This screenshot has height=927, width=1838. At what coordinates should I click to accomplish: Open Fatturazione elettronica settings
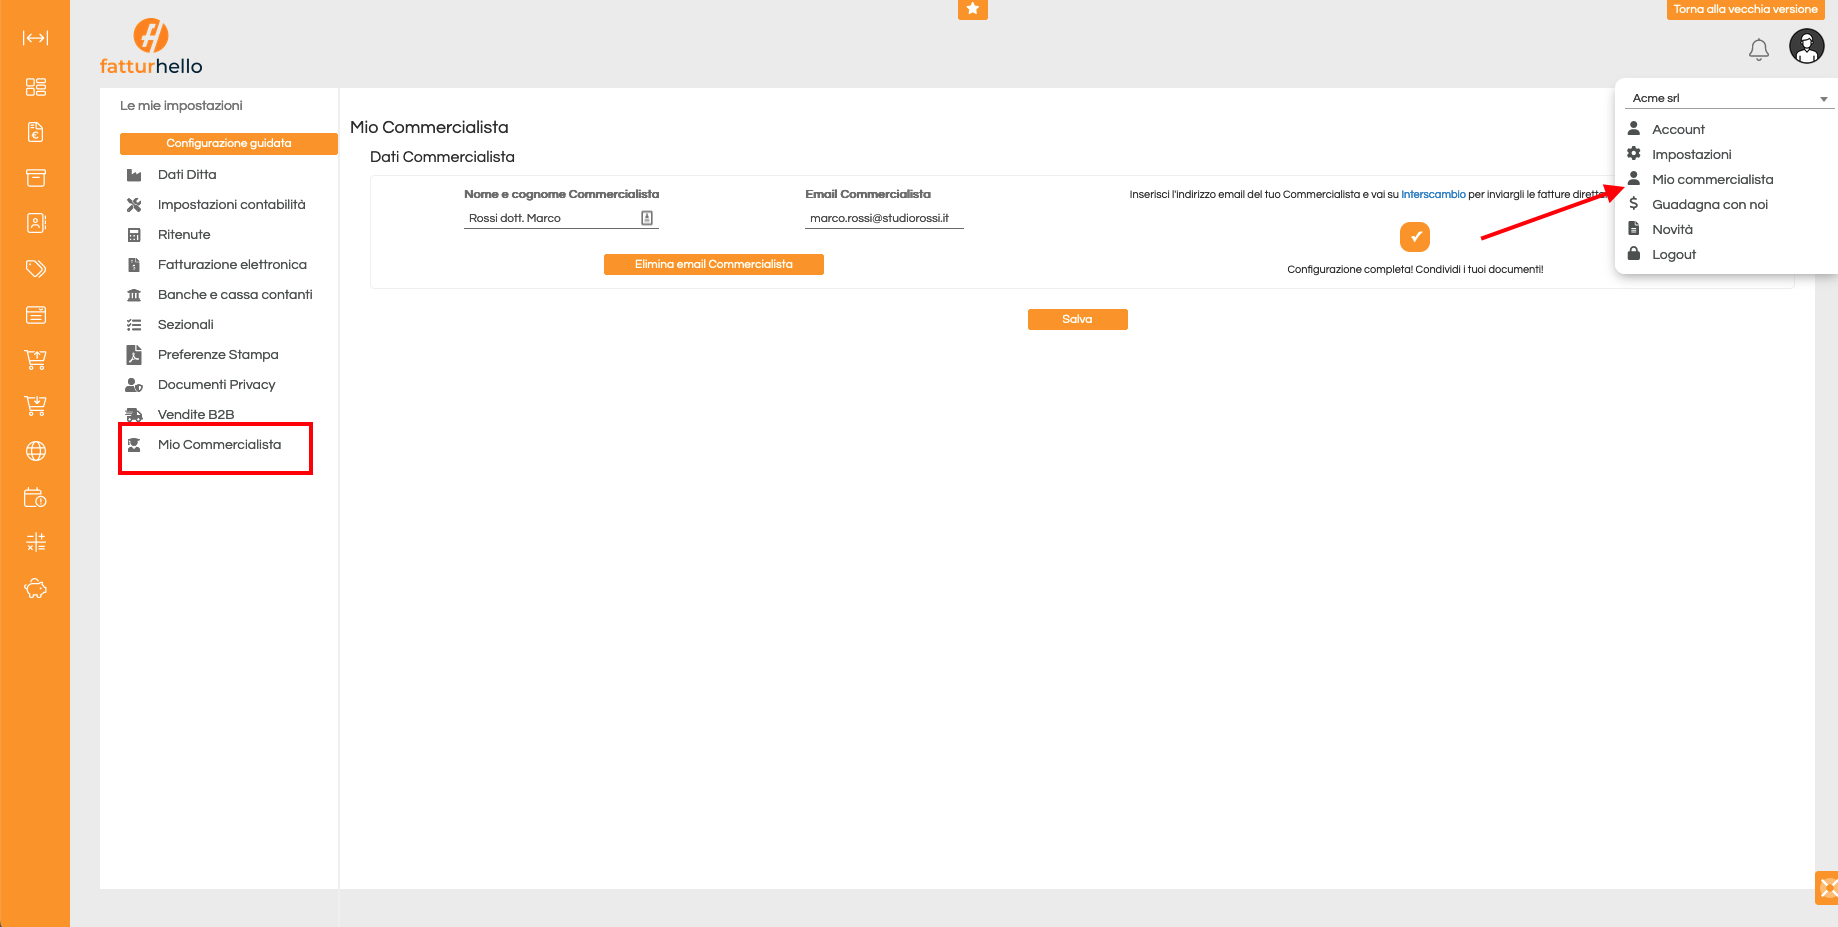pyautogui.click(x=232, y=264)
